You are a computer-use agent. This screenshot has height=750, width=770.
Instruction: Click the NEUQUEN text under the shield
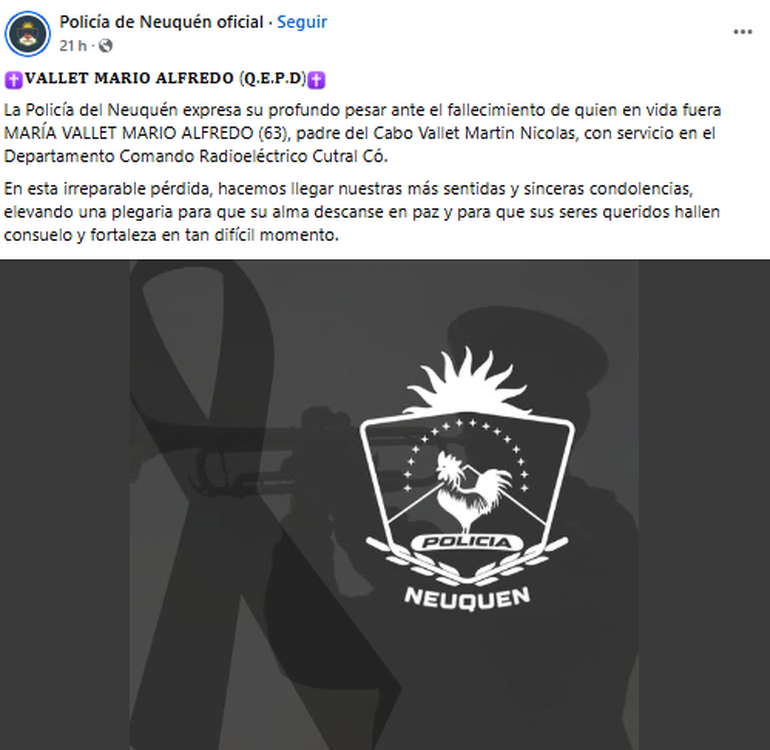(467, 598)
